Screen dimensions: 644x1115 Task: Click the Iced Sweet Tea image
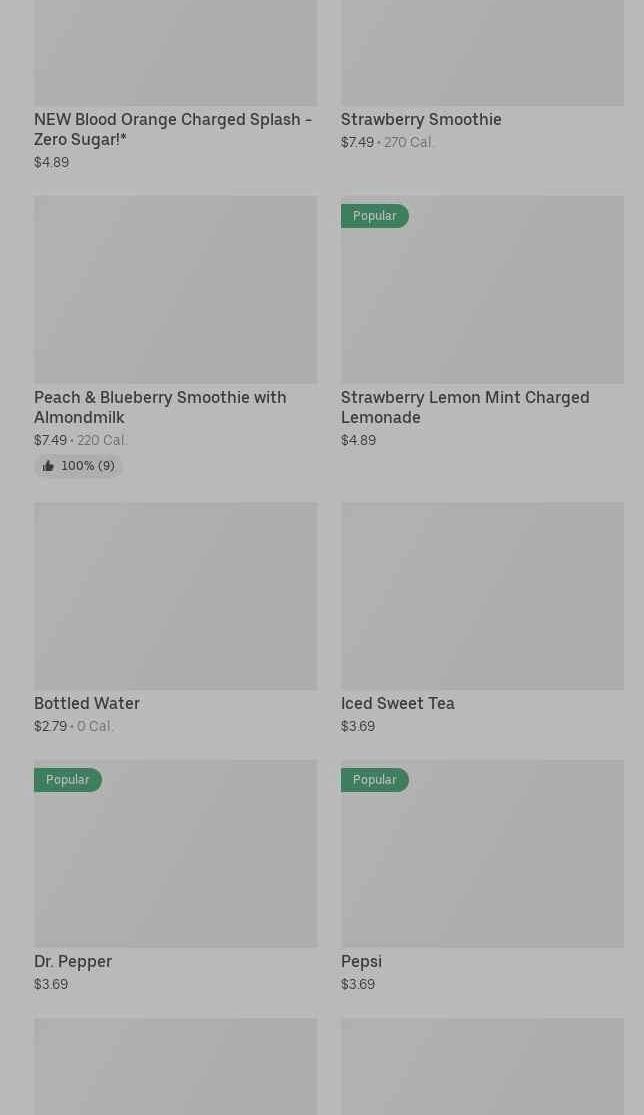pos(482,596)
